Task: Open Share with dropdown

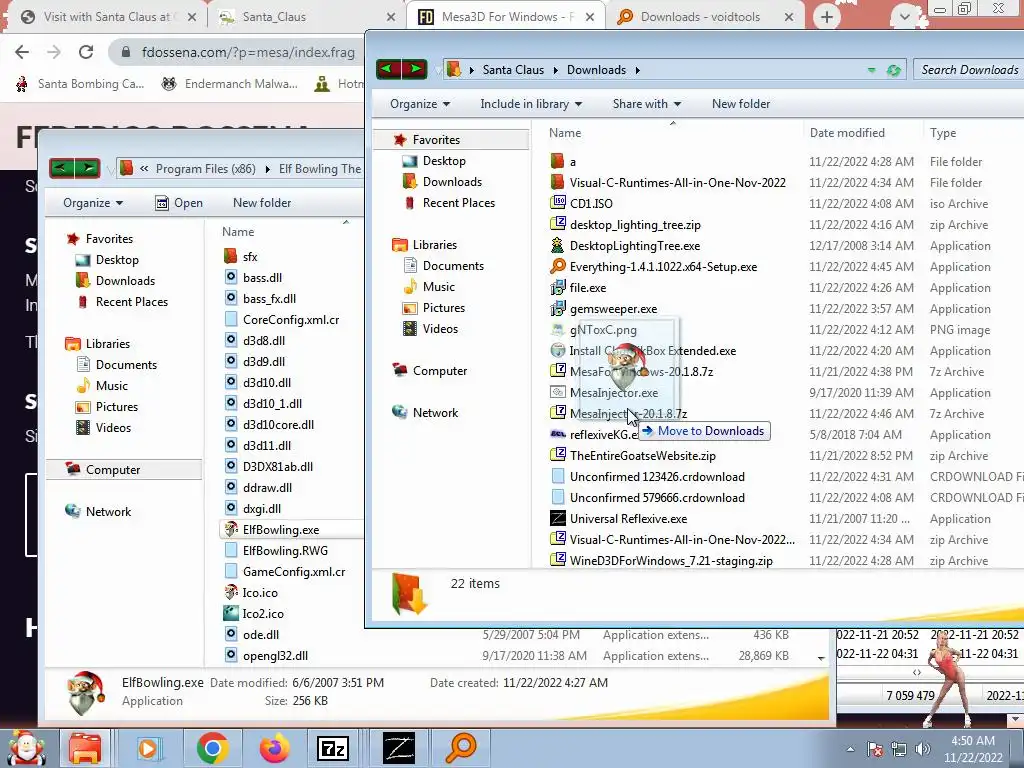Action: (x=647, y=104)
